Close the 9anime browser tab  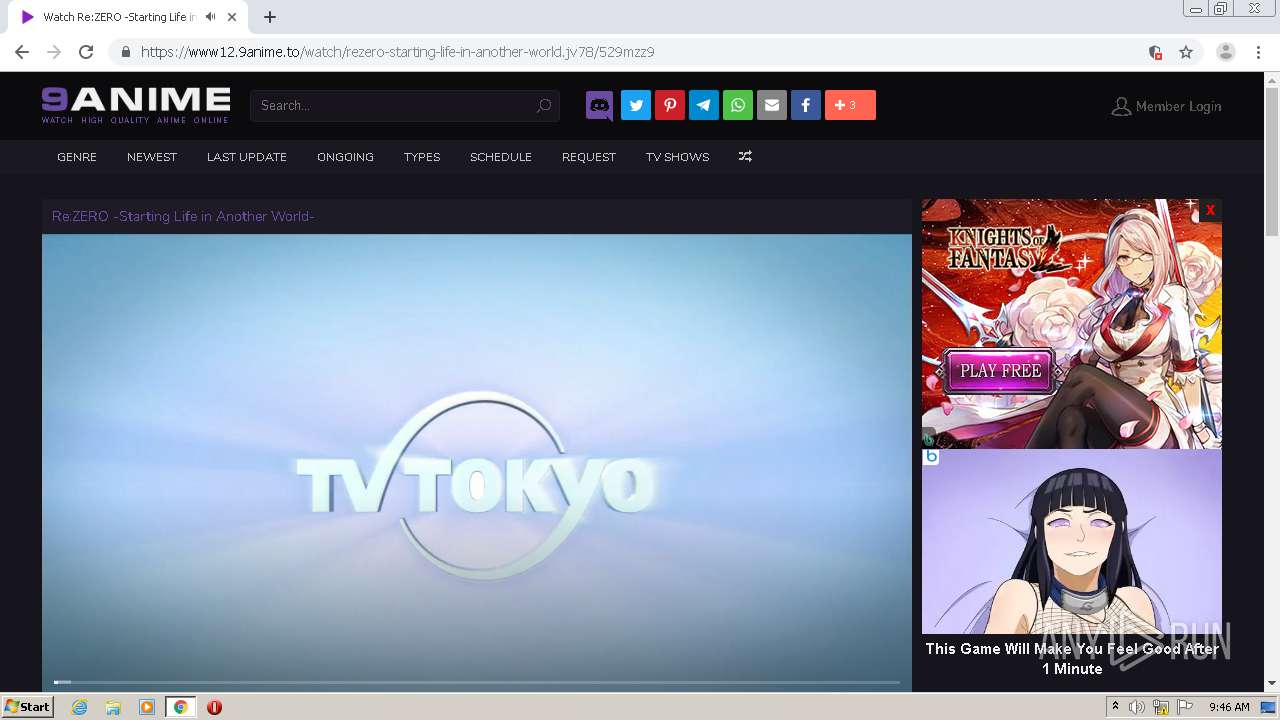pyautogui.click(x=234, y=17)
